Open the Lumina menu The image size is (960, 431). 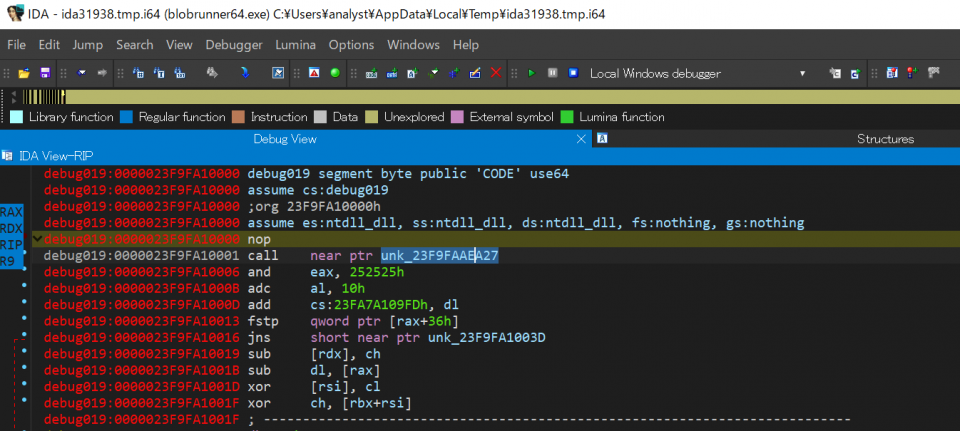pos(296,45)
